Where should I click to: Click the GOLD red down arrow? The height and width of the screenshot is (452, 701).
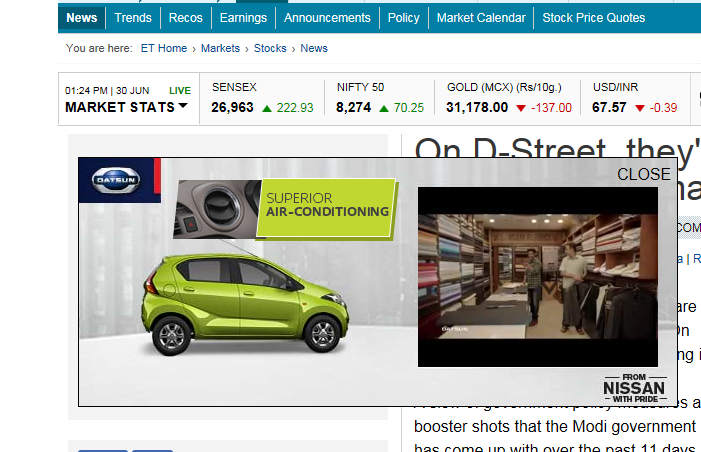[521, 108]
